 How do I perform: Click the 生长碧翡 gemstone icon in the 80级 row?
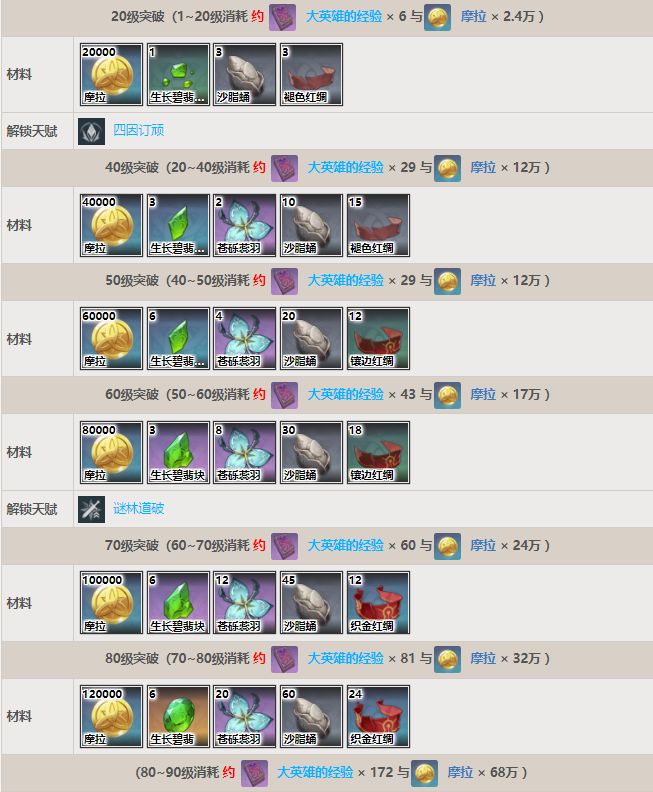click(x=178, y=716)
